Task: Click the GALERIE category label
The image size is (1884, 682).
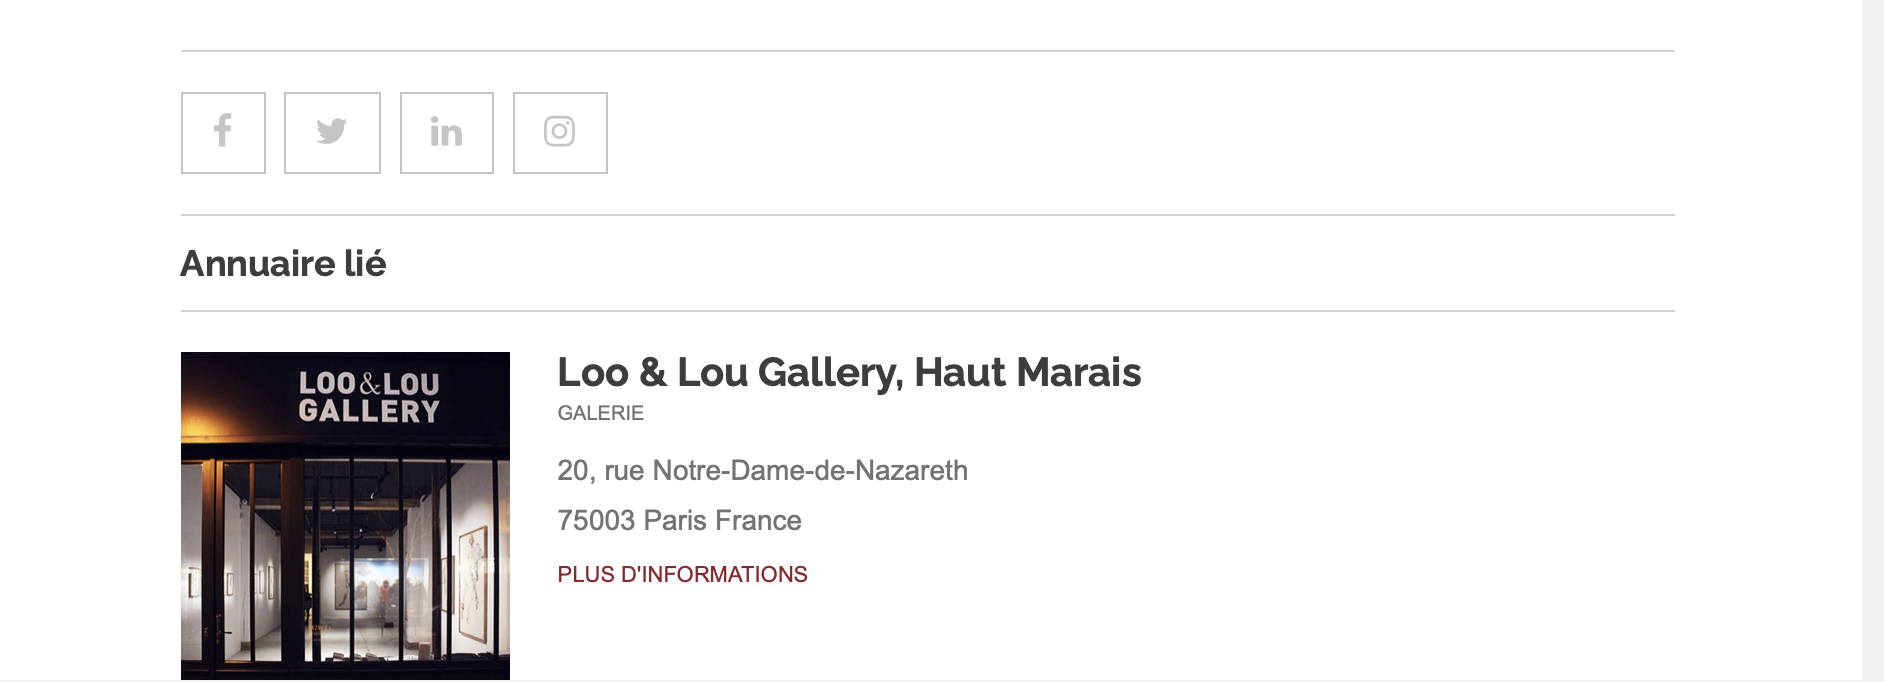Action: [600, 413]
